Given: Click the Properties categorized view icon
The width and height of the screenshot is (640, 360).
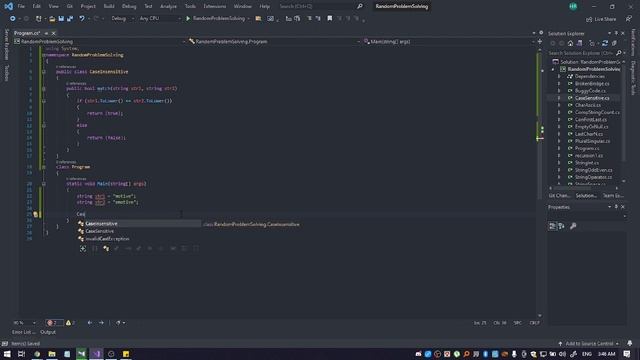Looking at the screenshot, I should pos(552,226).
